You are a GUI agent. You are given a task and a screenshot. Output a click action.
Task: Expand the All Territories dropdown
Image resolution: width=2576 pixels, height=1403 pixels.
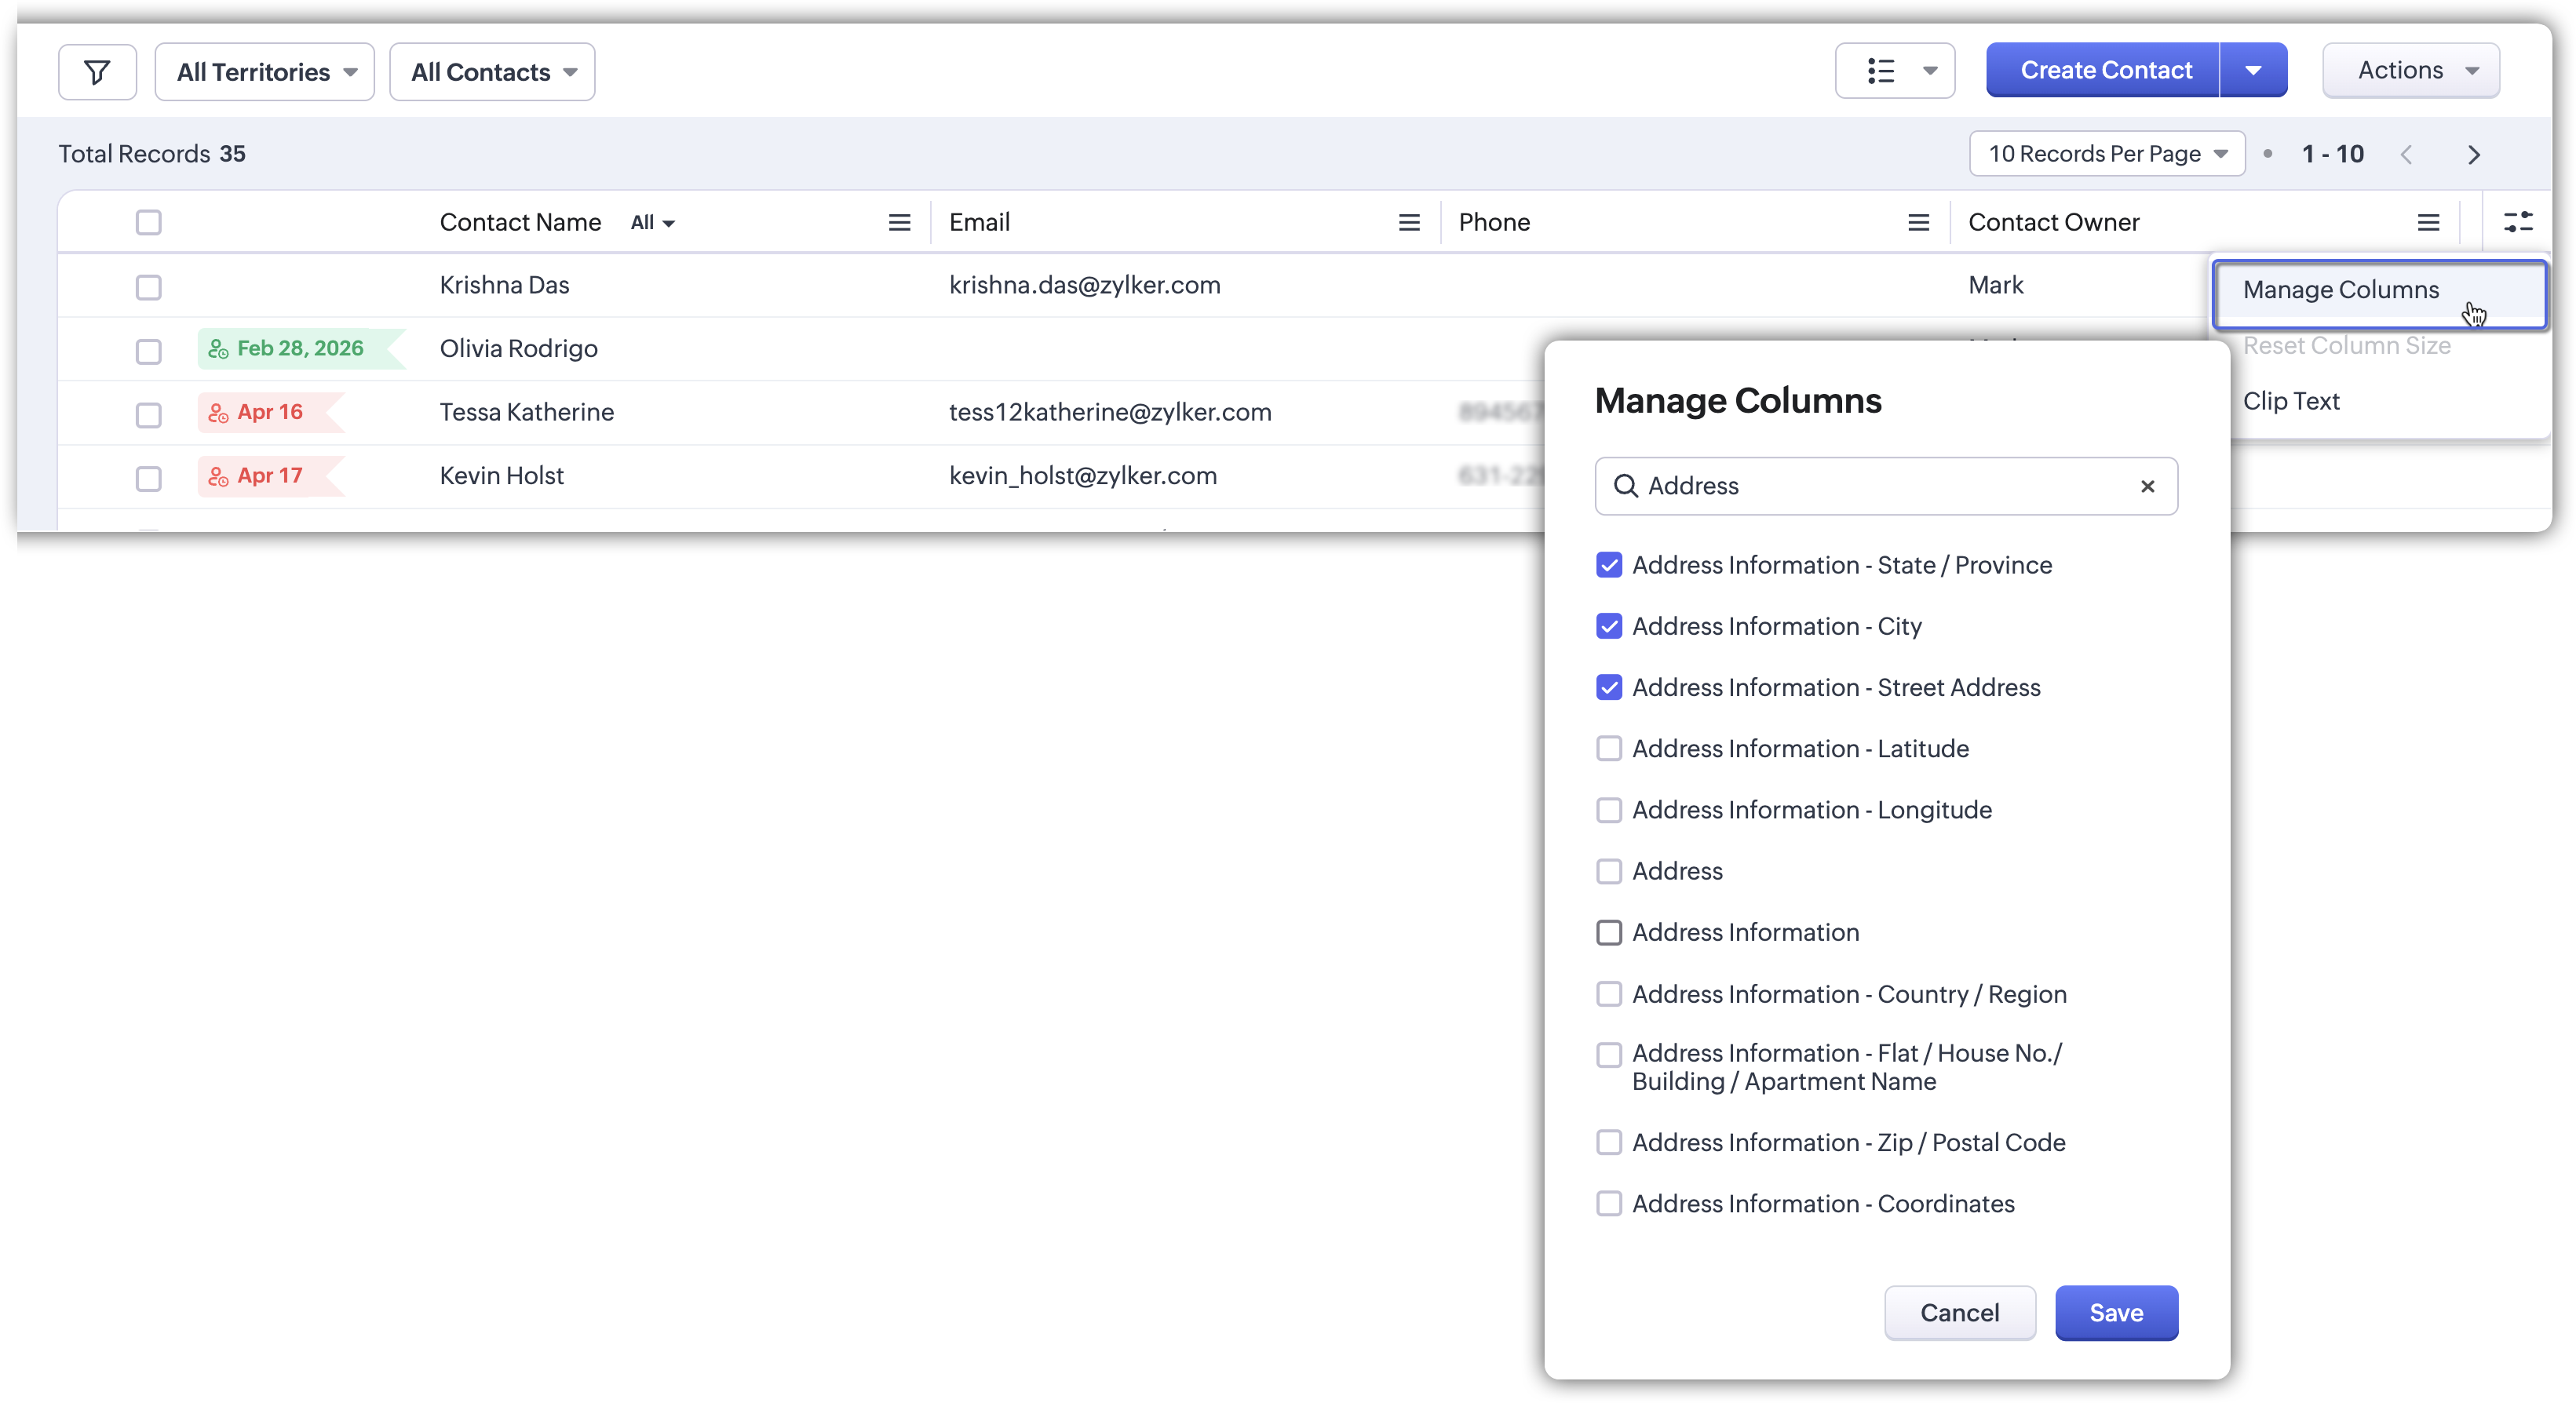pos(265,72)
